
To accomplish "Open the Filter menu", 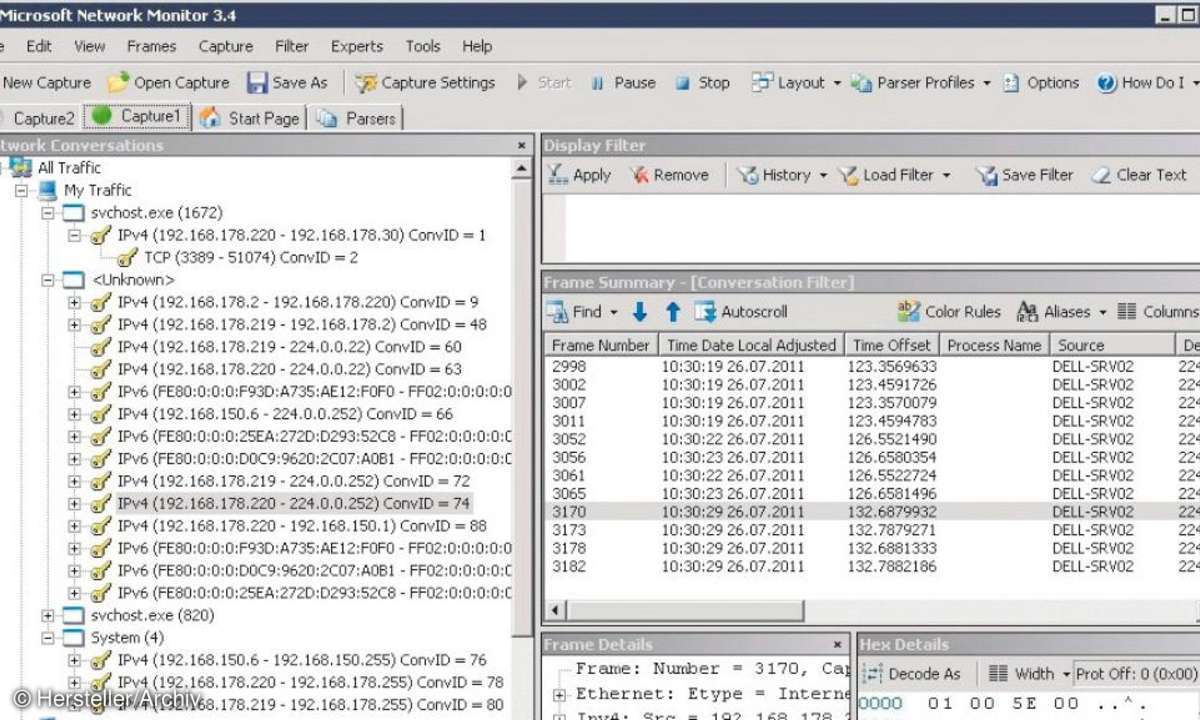I will coord(292,46).
